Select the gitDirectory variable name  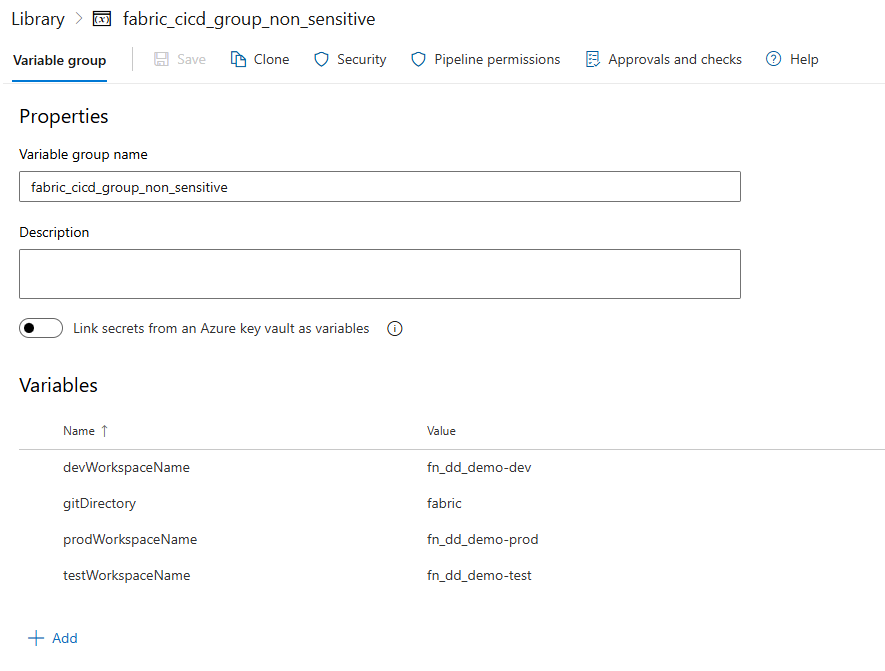coord(100,503)
